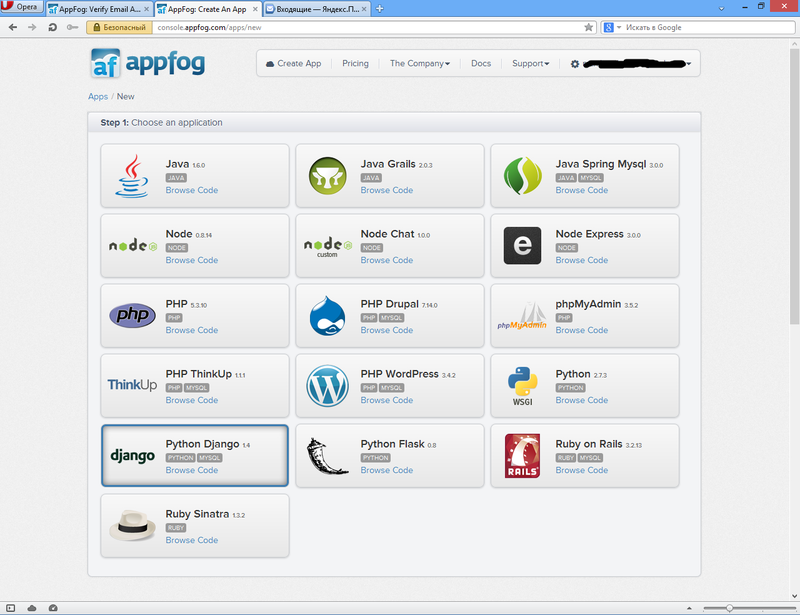Click the phpMyAdmin sailboat logo
Viewport: 800px width, 615px height.
point(522,316)
